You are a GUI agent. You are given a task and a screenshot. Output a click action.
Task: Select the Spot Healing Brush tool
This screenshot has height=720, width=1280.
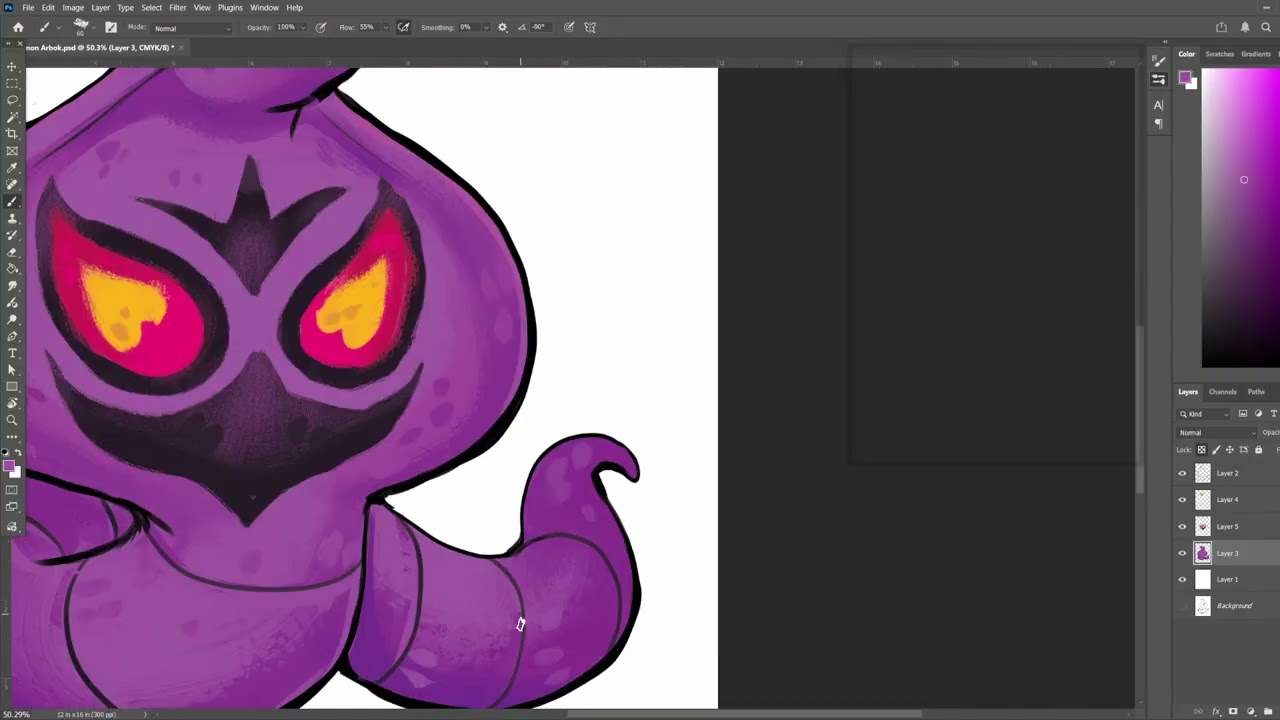(x=12, y=184)
